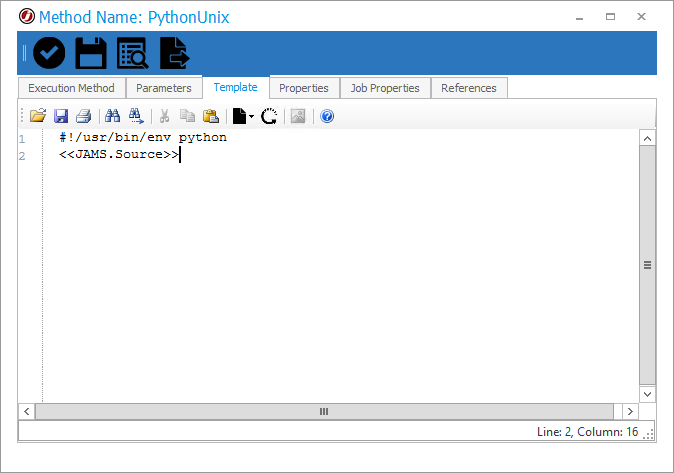Open the Parameters tab
This screenshot has width=674, height=473.
pos(164,88)
